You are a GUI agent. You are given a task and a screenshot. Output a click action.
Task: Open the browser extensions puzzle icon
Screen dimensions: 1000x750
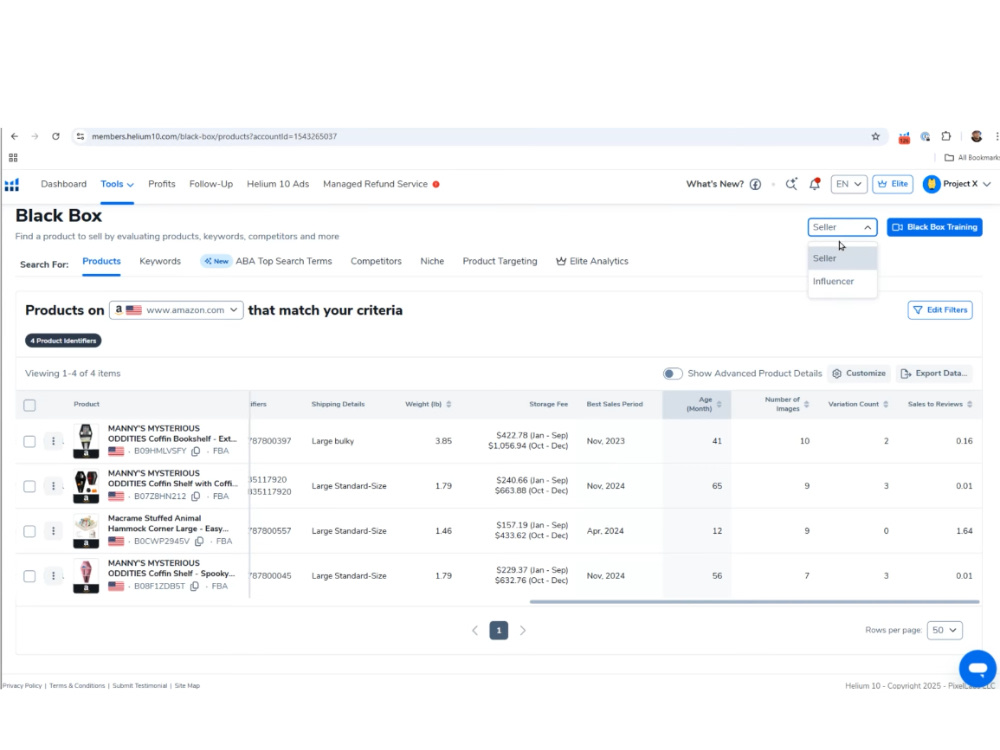point(946,136)
